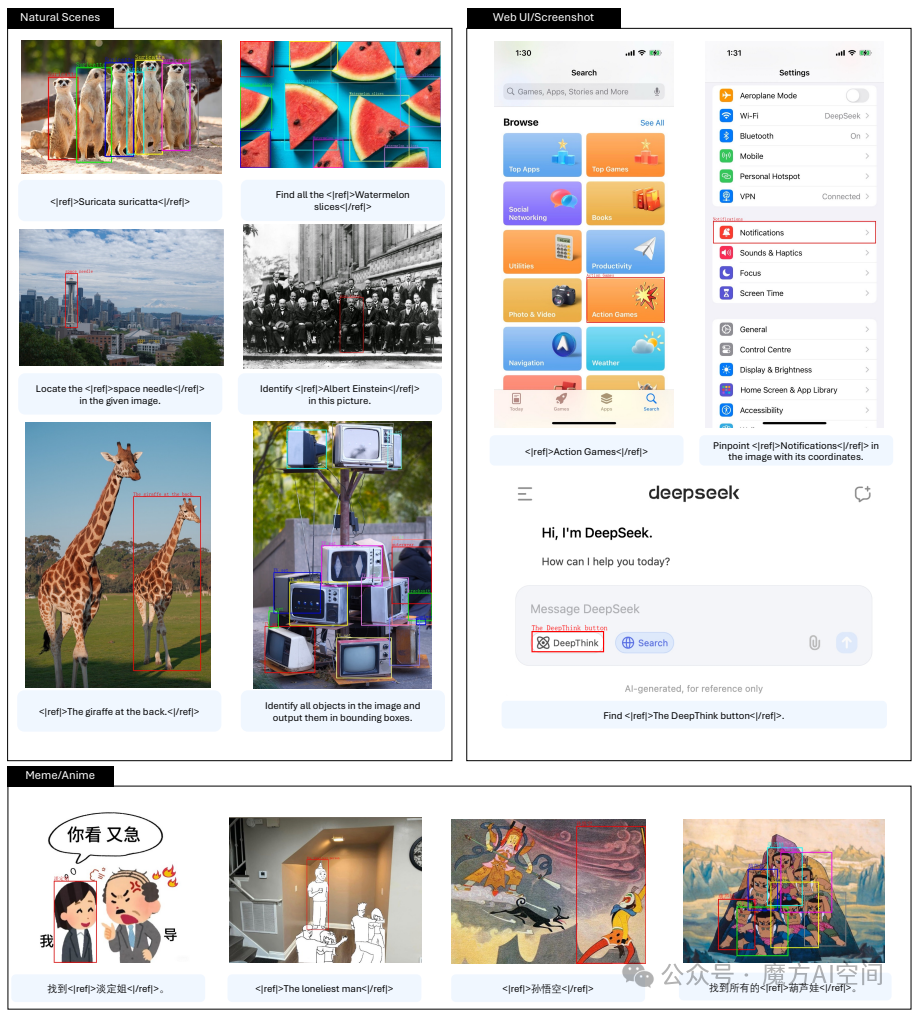Click the black-and-white Einstein group photo
Viewport: 912px width, 1010px height.
click(x=343, y=296)
